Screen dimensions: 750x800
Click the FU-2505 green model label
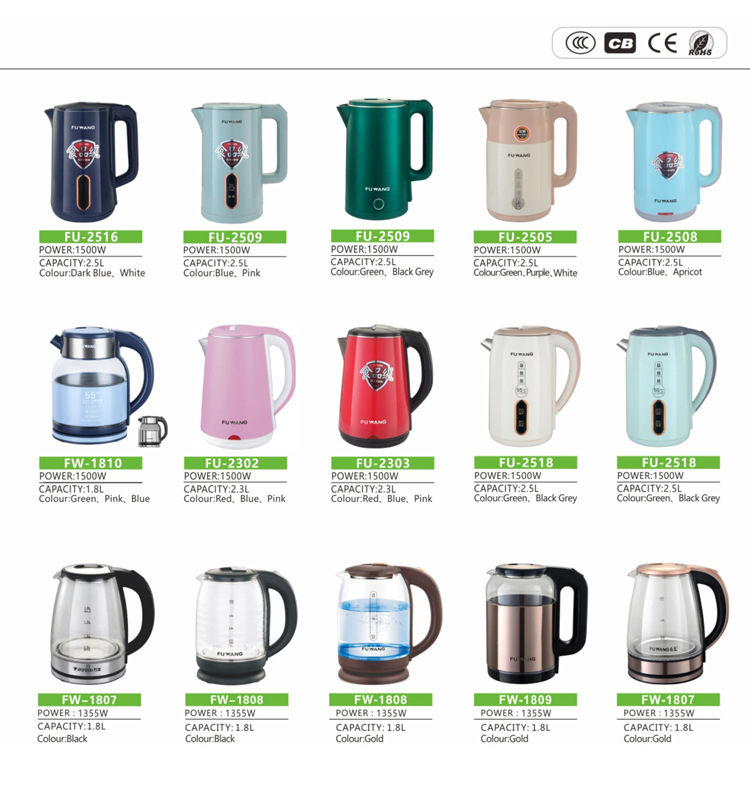pyautogui.click(x=525, y=237)
